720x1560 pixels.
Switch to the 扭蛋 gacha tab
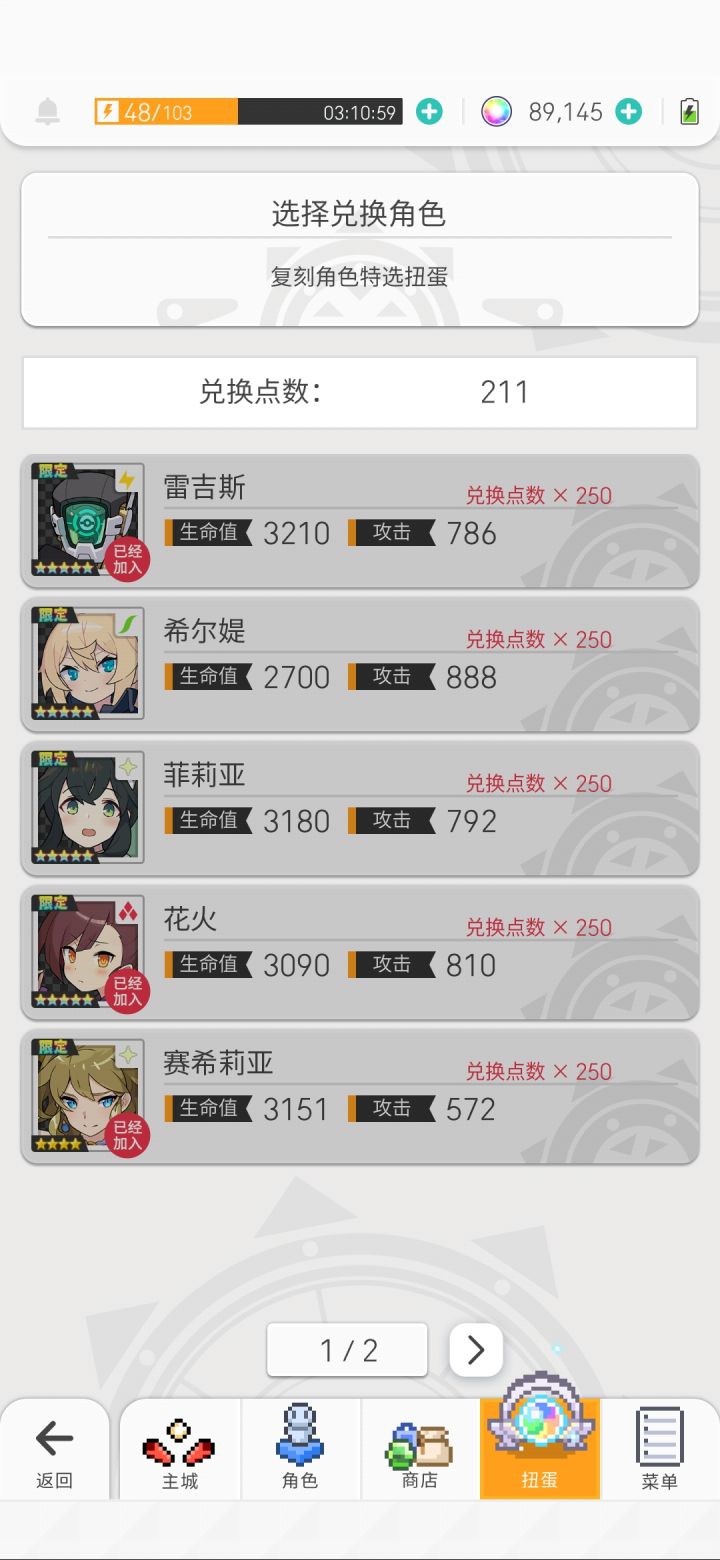(x=540, y=1440)
